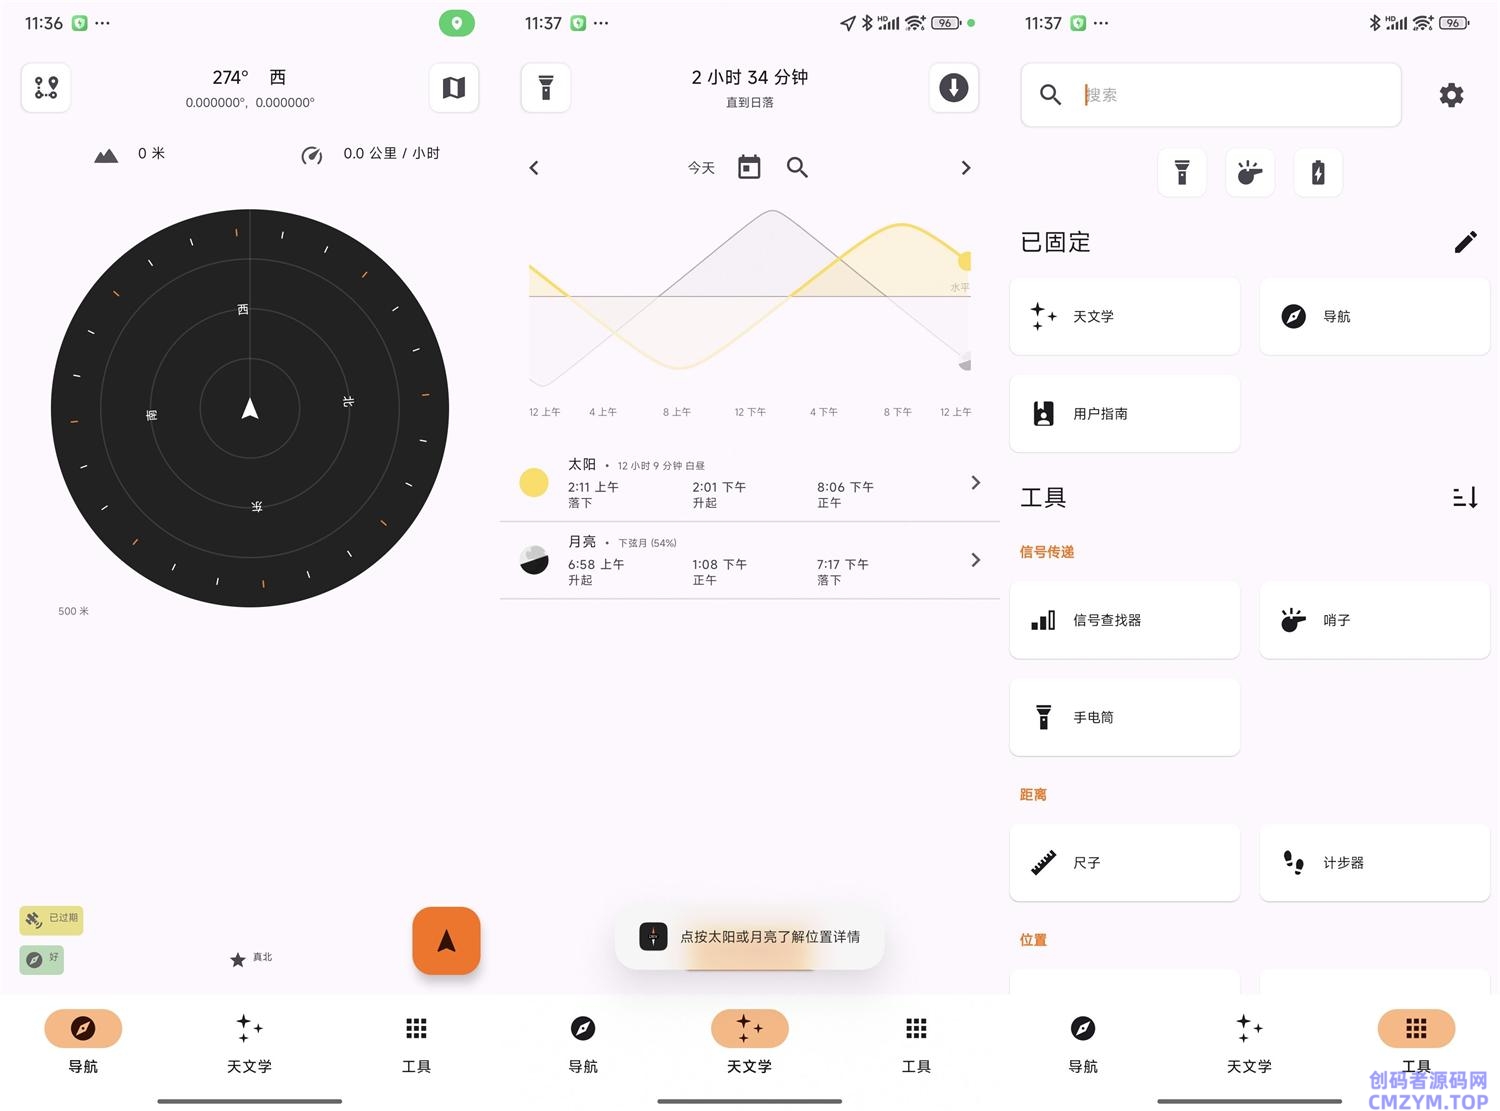This screenshot has height=1111, width=1500.
Task: Tap the paths icon on navigation screen
Action: (46, 88)
